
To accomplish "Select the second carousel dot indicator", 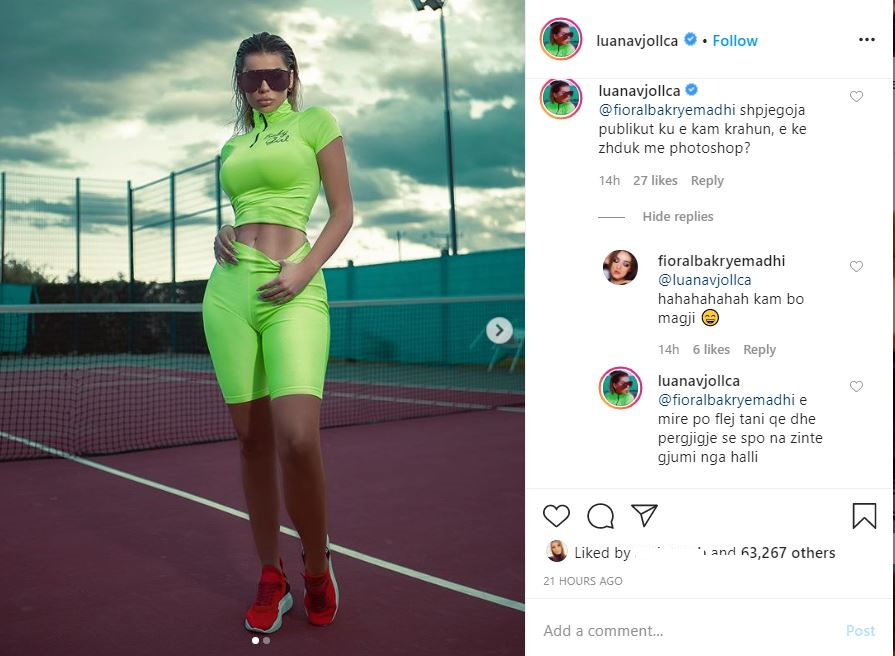I will 267,641.
